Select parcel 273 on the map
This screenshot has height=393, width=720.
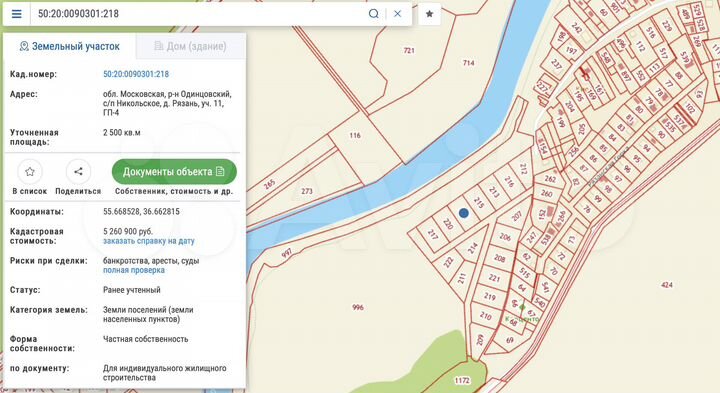307,191
